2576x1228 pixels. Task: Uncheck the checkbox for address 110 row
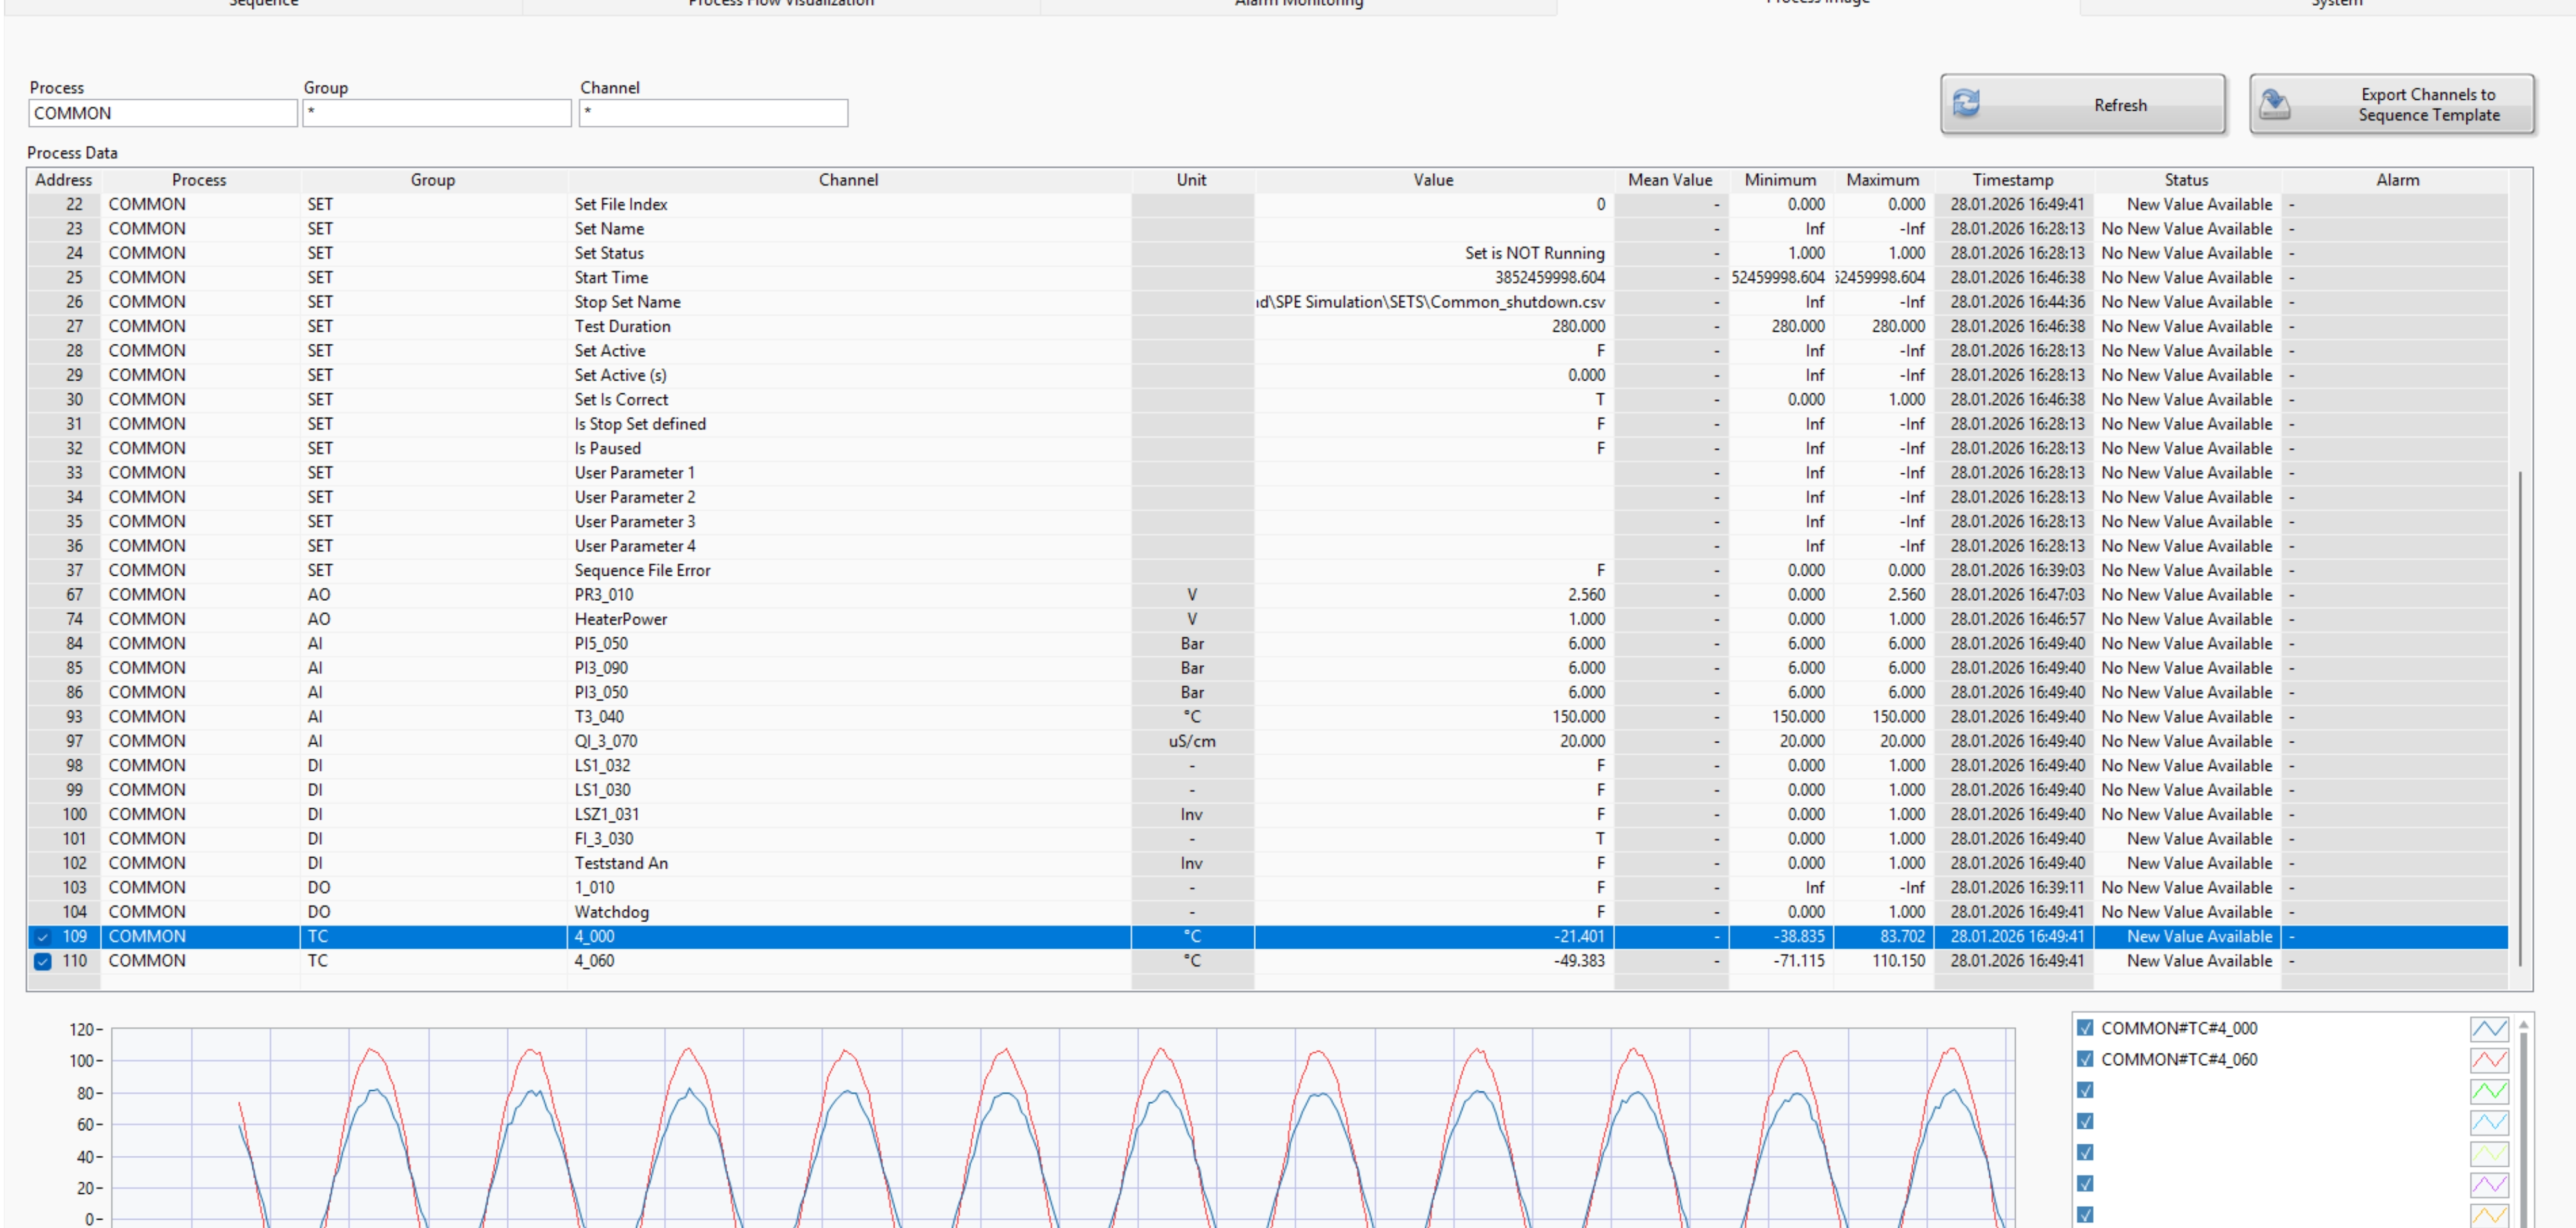point(42,961)
